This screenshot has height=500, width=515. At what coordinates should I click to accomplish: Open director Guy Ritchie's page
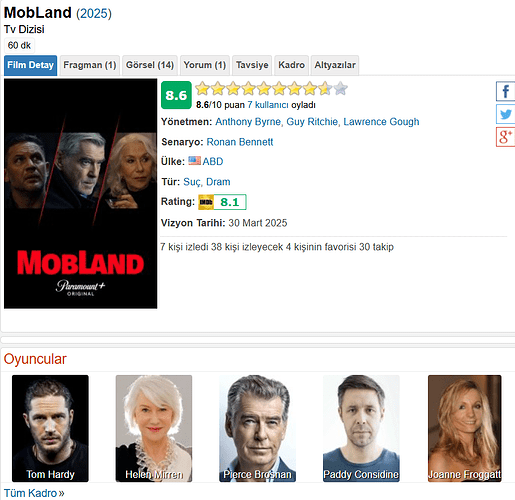[x=312, y=122]
